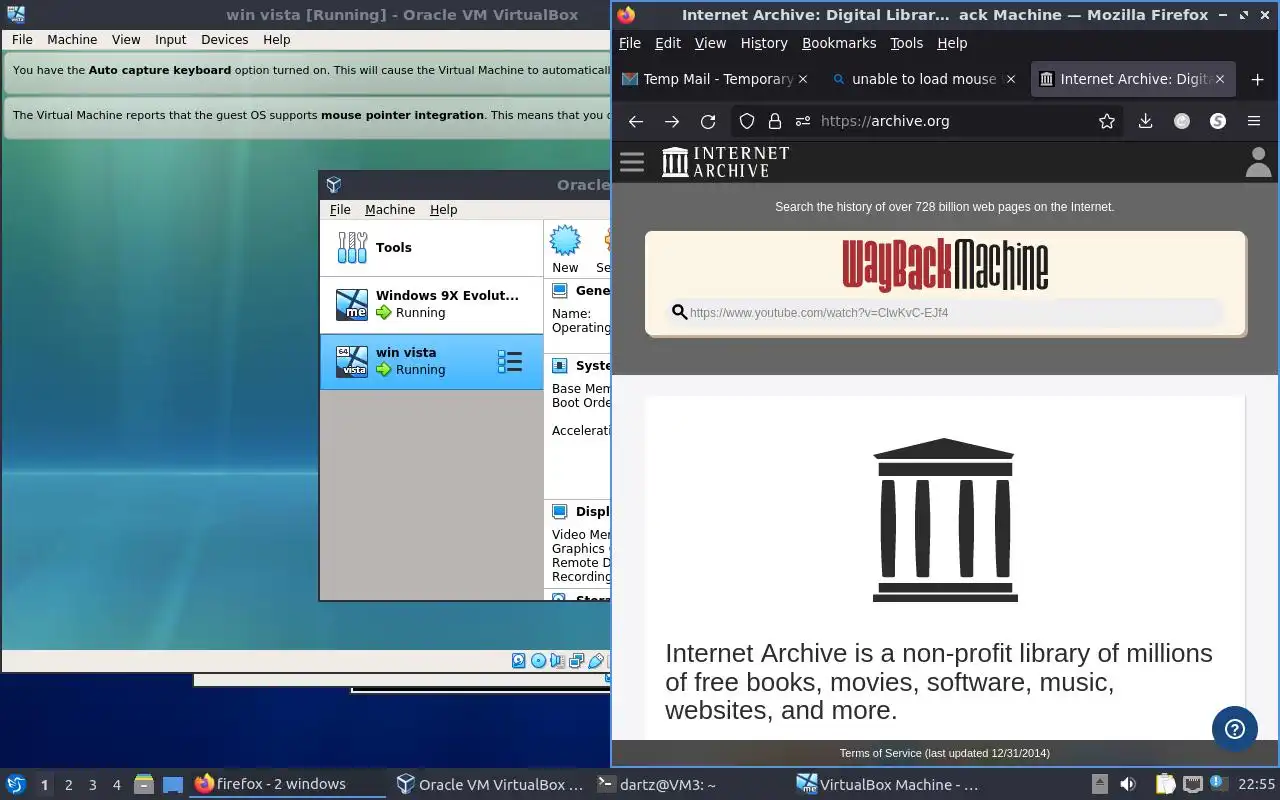Screen dimensions: 1280x800
Task: Open Tools menu in Firefox
Action: point(907,43)
